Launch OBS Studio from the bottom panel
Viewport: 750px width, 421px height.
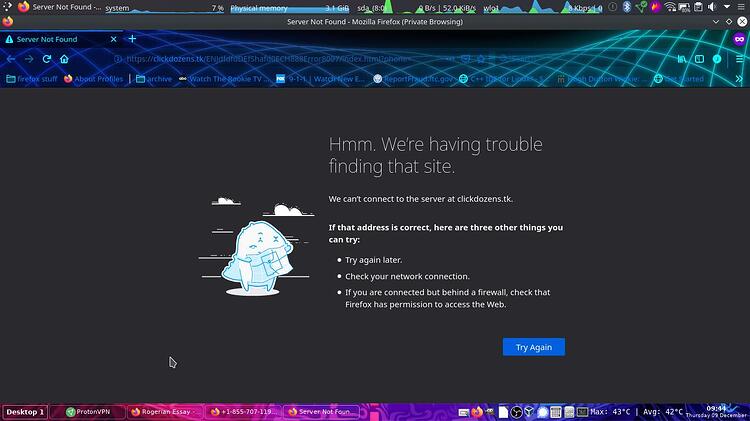coord(517,412)
